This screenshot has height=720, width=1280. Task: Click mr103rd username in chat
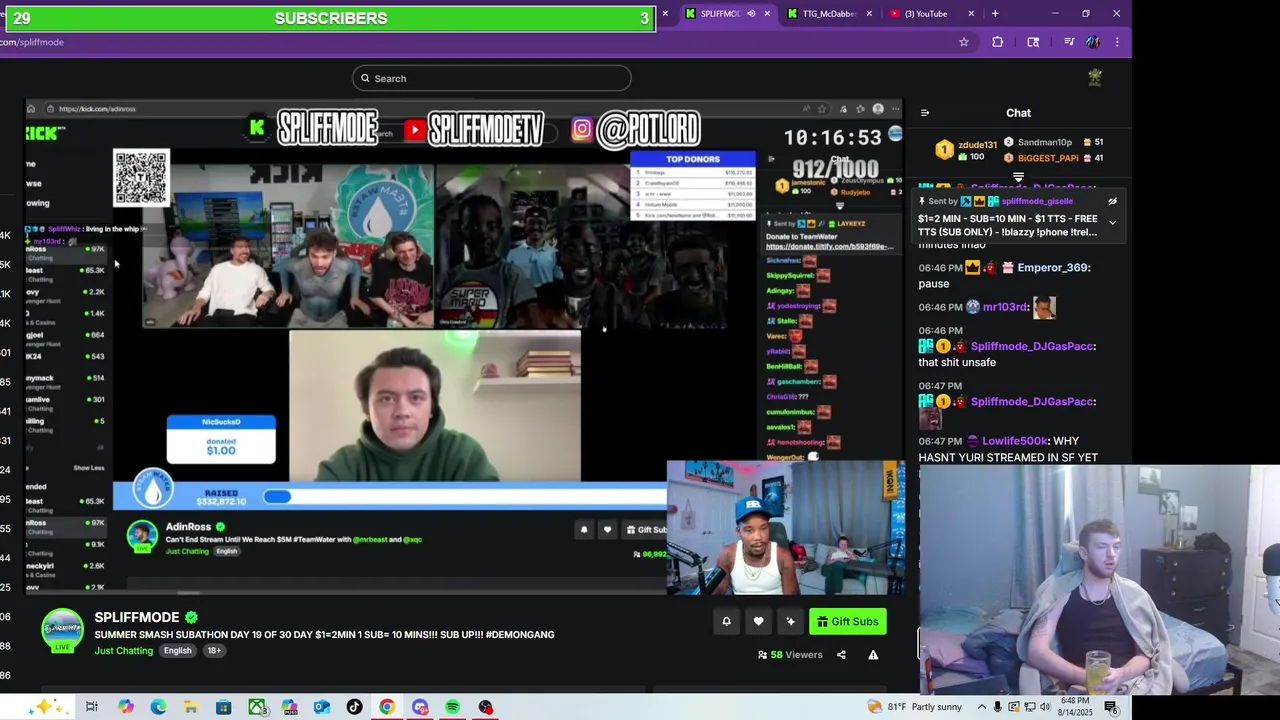click(1006, 307)
